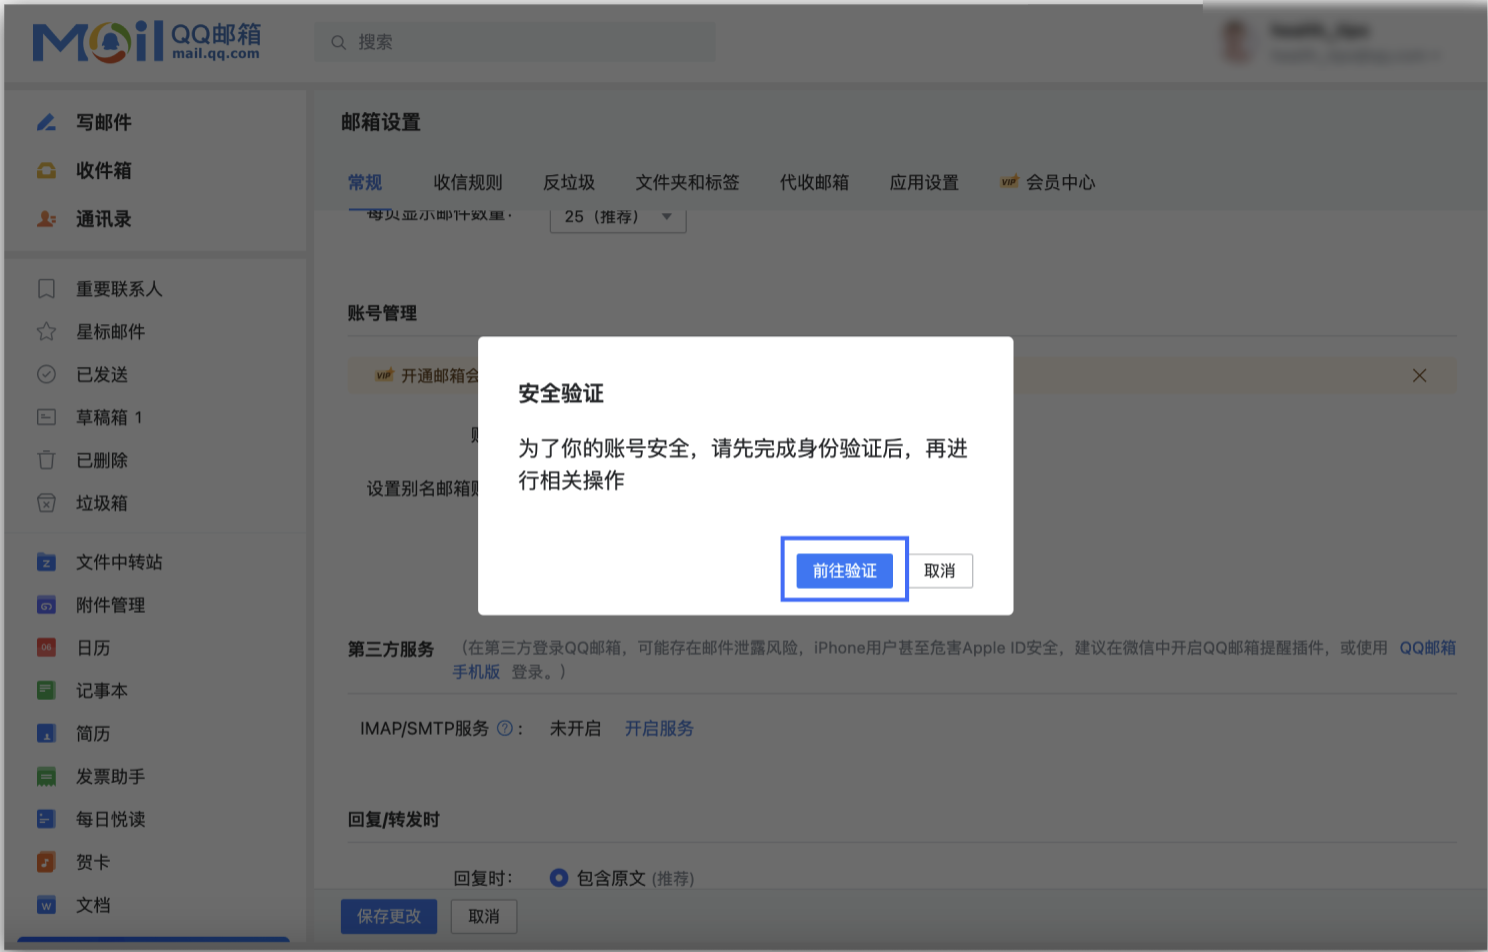Select the 包含原文 reply radio button
1488x952 pixels.
558,877
